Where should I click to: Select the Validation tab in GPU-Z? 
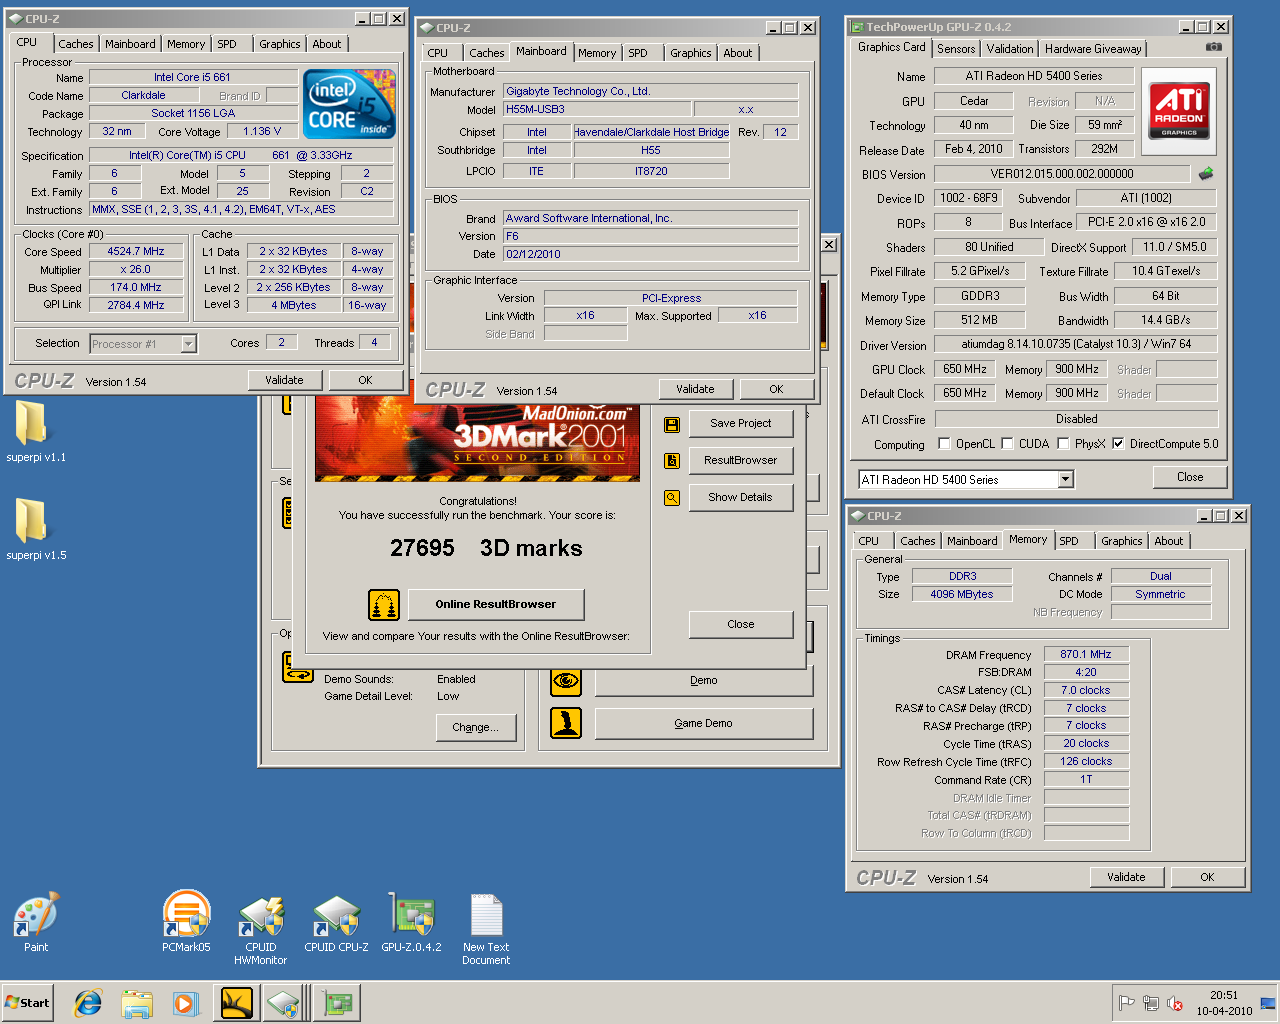tap(1010, 49)
